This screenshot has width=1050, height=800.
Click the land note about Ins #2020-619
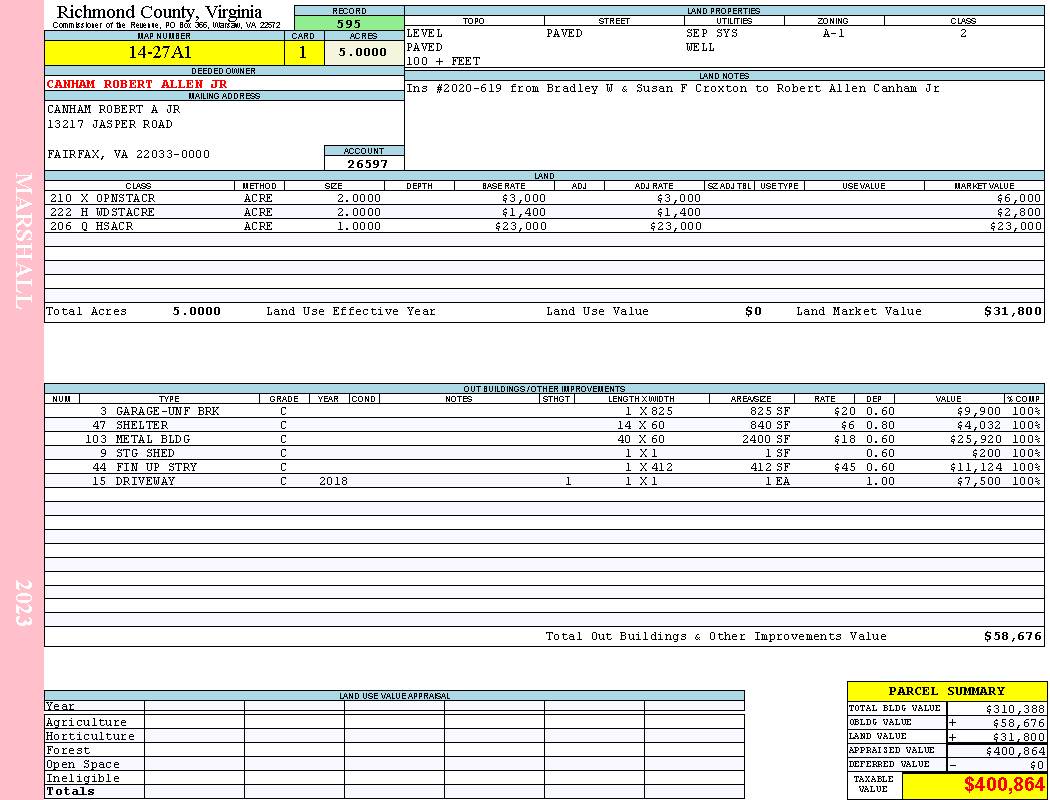pyautogui.click(x=673, y=88)
